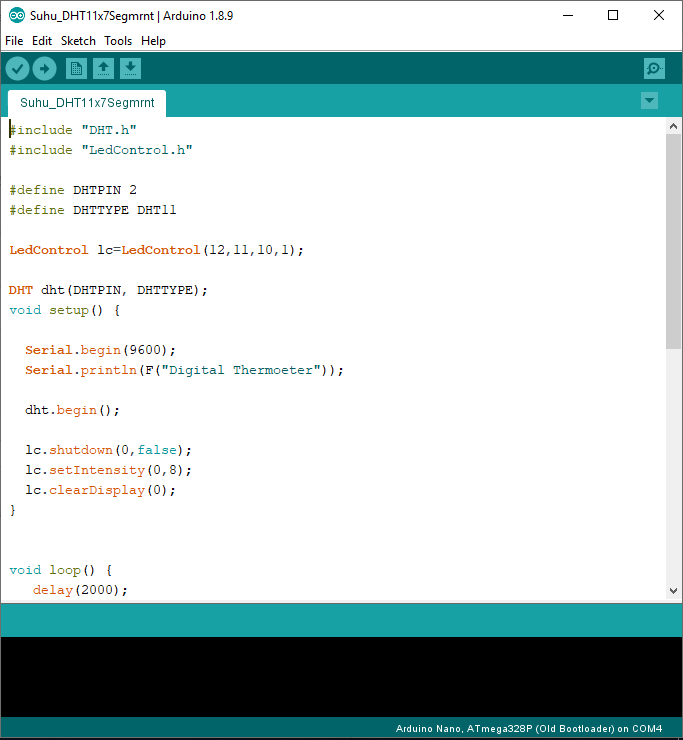Click the vertical scrollbar thumb

[x=674, y=242]
